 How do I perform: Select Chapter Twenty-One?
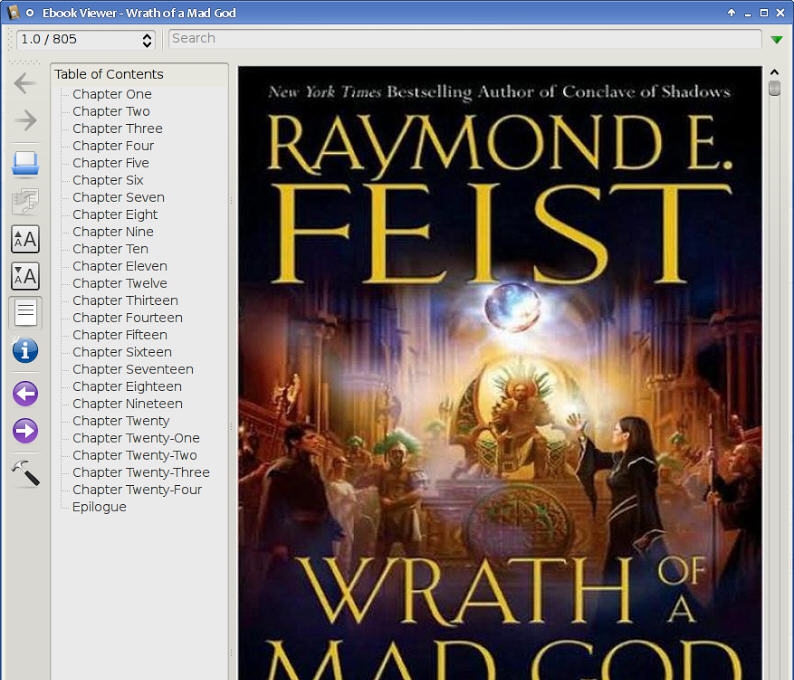click(136, 438)
